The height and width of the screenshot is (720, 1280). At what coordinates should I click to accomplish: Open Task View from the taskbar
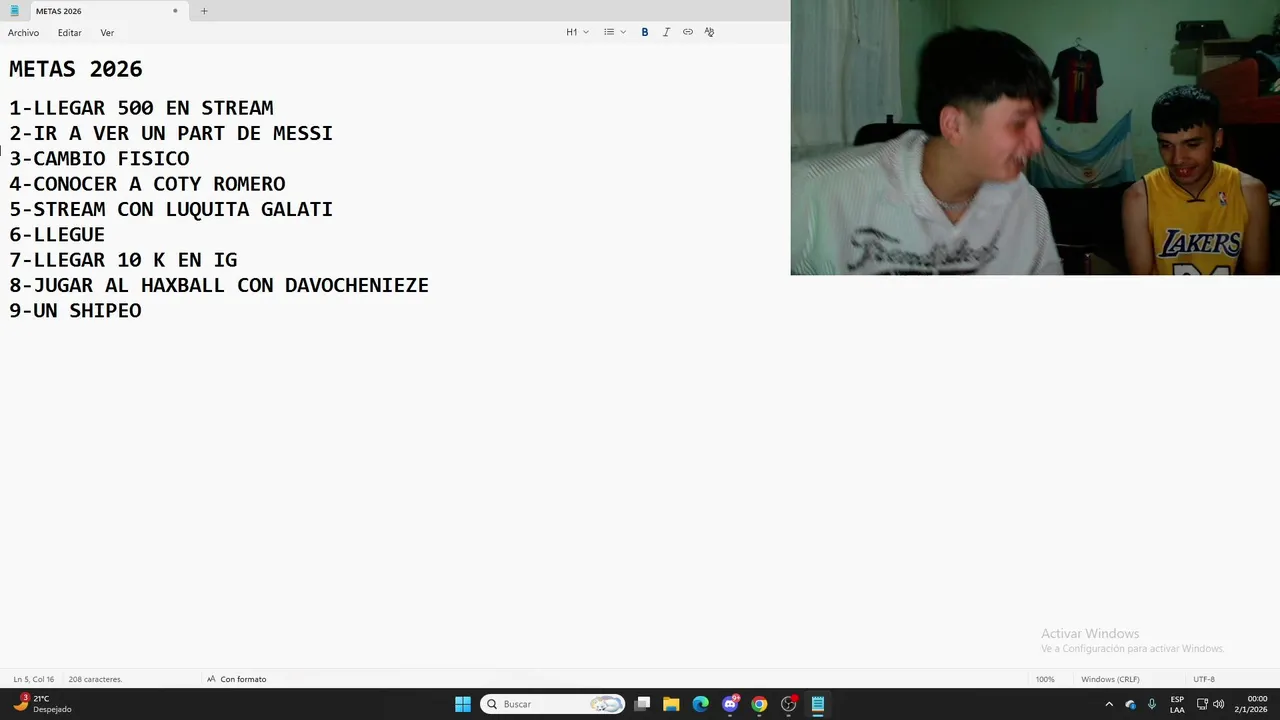(643, 704)
